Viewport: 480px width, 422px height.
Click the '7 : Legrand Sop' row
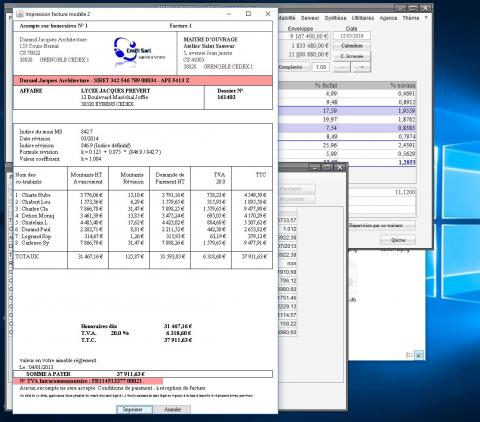coord(143,236)
